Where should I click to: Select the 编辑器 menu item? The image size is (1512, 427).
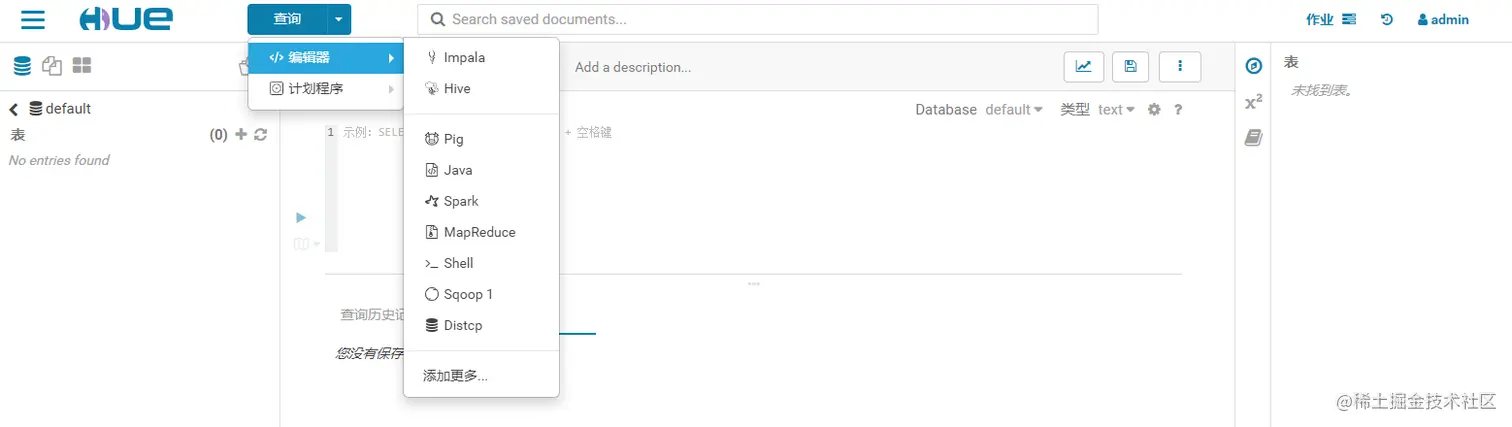coord(326,58)
